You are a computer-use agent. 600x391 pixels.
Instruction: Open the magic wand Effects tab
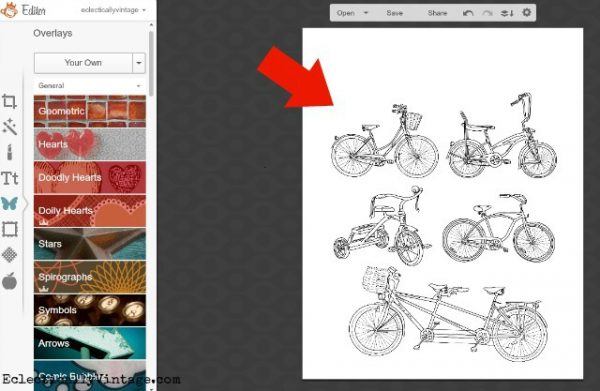pos(10,127)
